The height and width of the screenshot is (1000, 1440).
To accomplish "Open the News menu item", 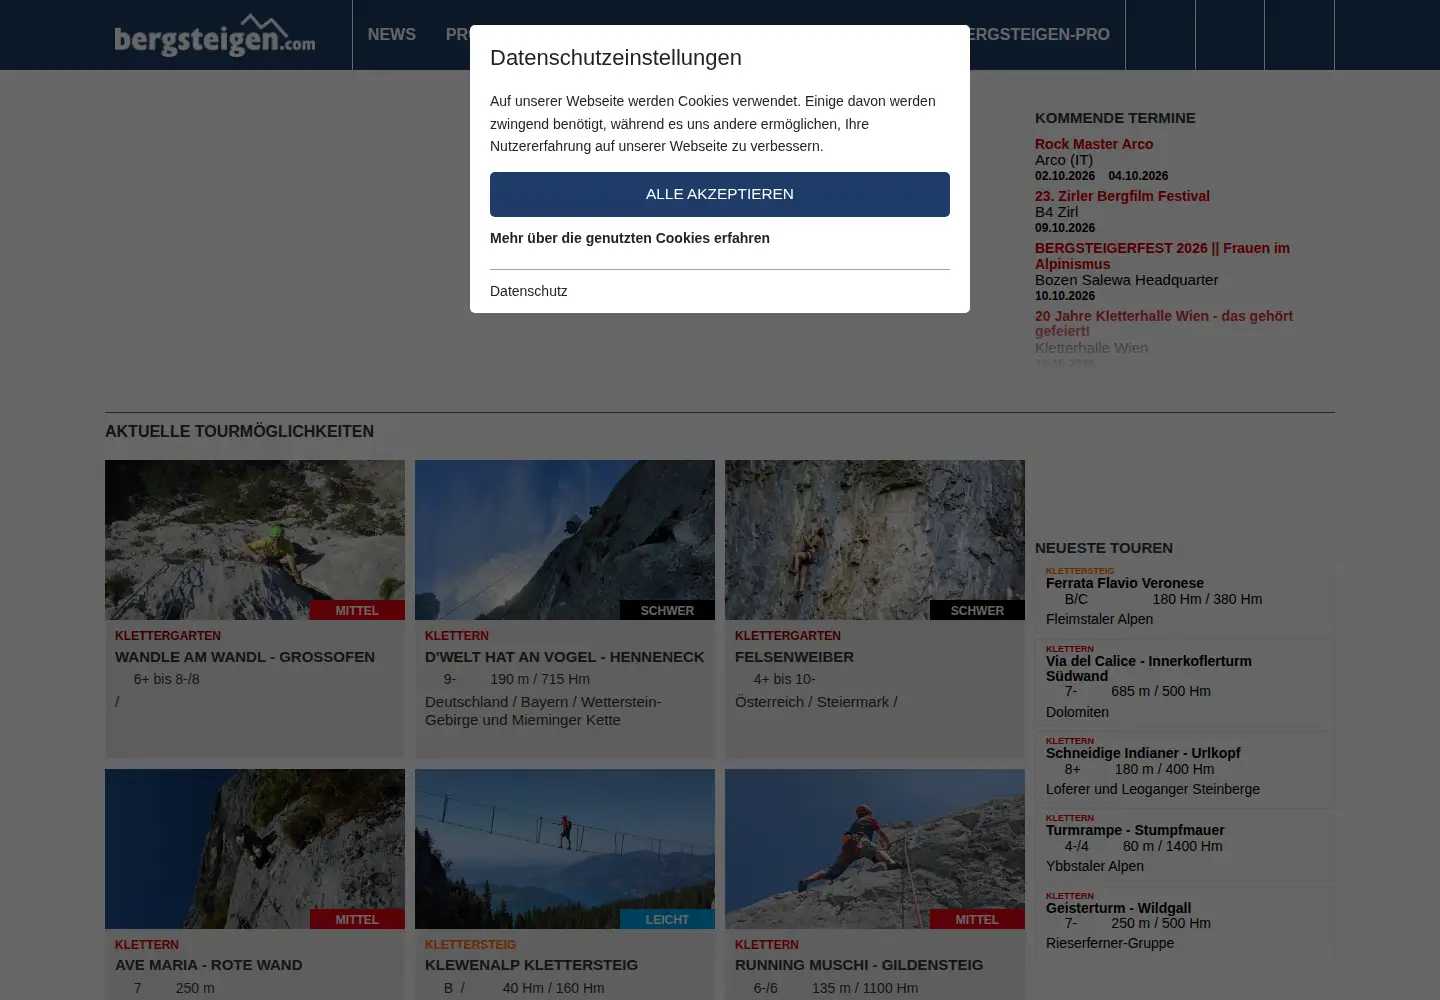I will [x=391, y=35].
